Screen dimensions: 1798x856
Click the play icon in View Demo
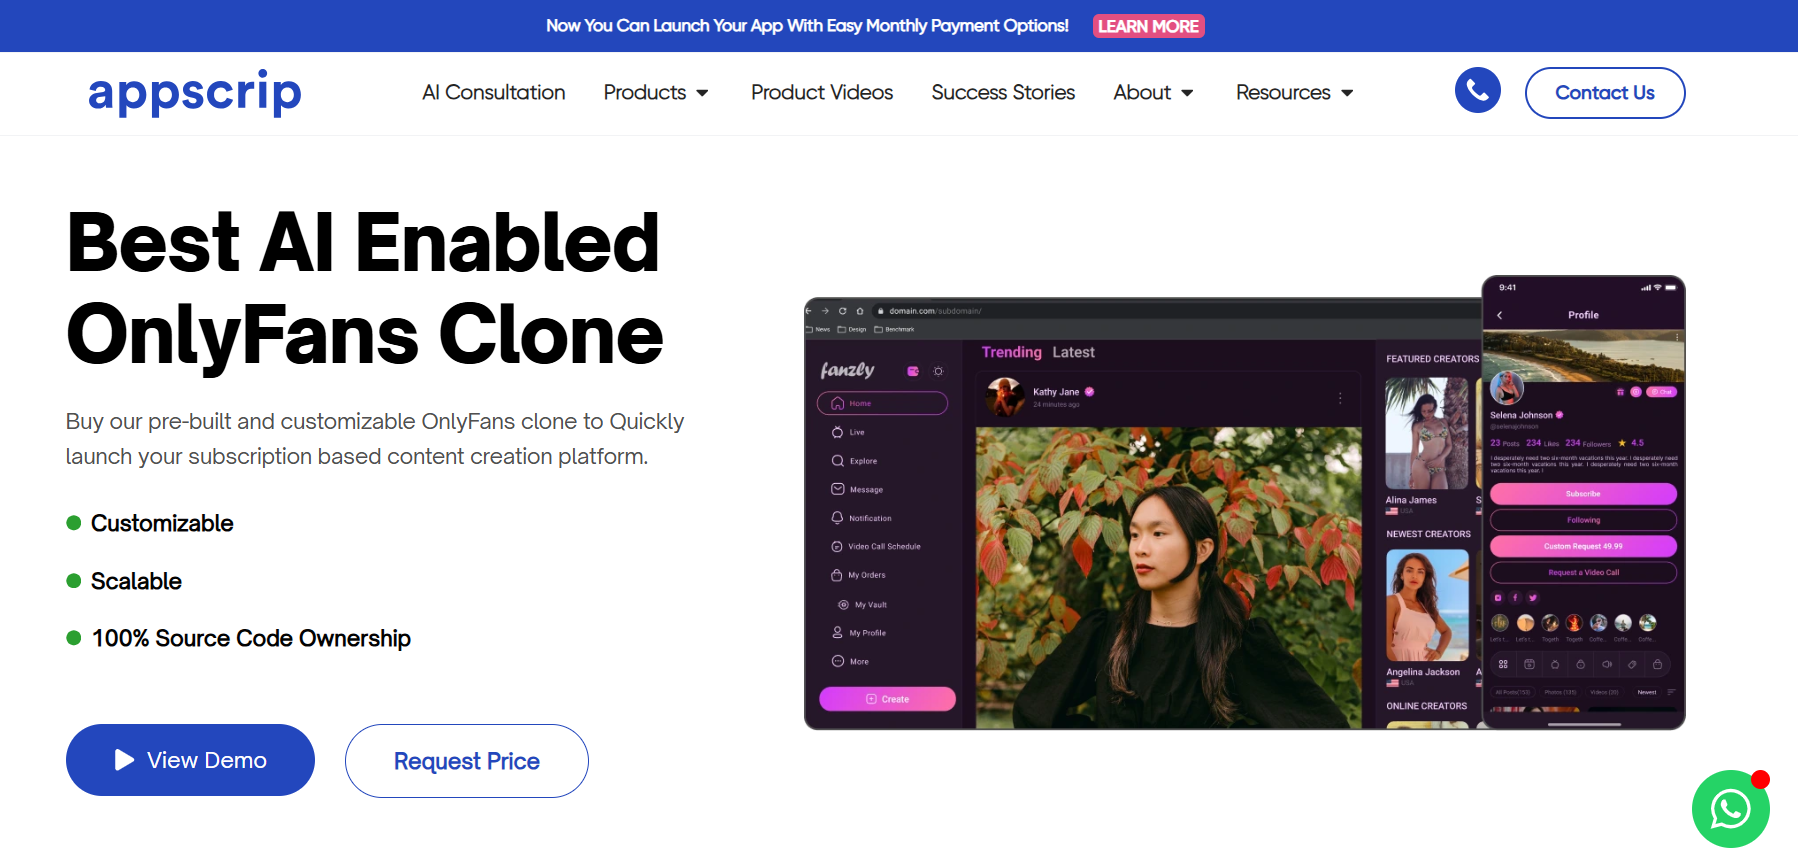[x=124, y=760]
